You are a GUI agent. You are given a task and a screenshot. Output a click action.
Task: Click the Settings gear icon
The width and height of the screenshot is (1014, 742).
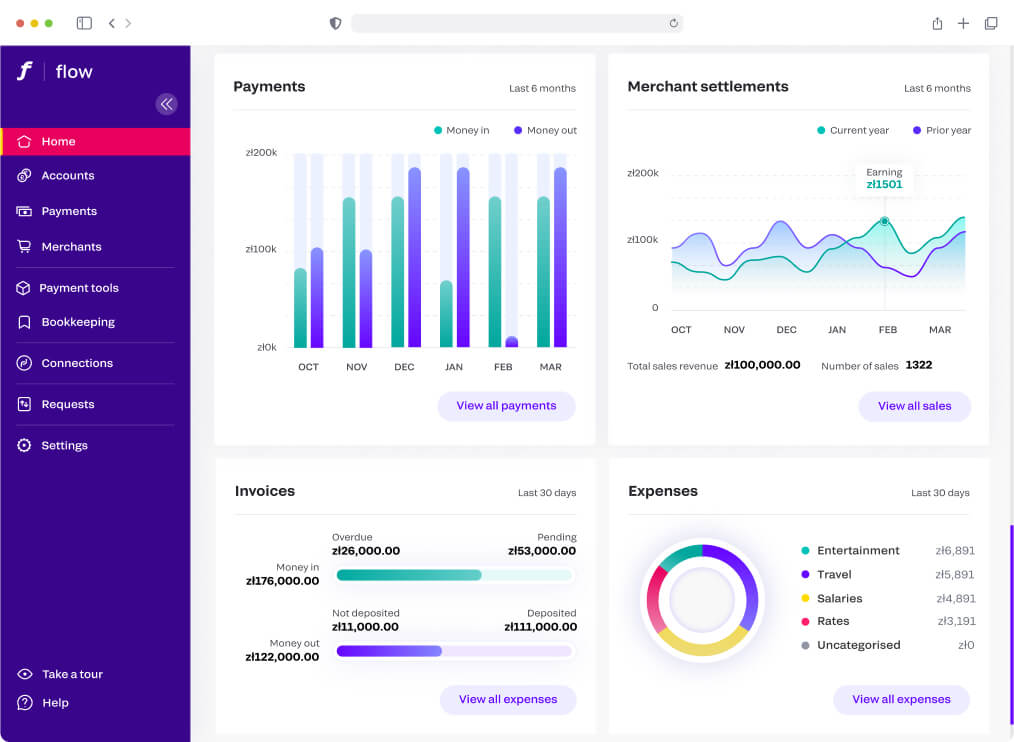(24, 446)
